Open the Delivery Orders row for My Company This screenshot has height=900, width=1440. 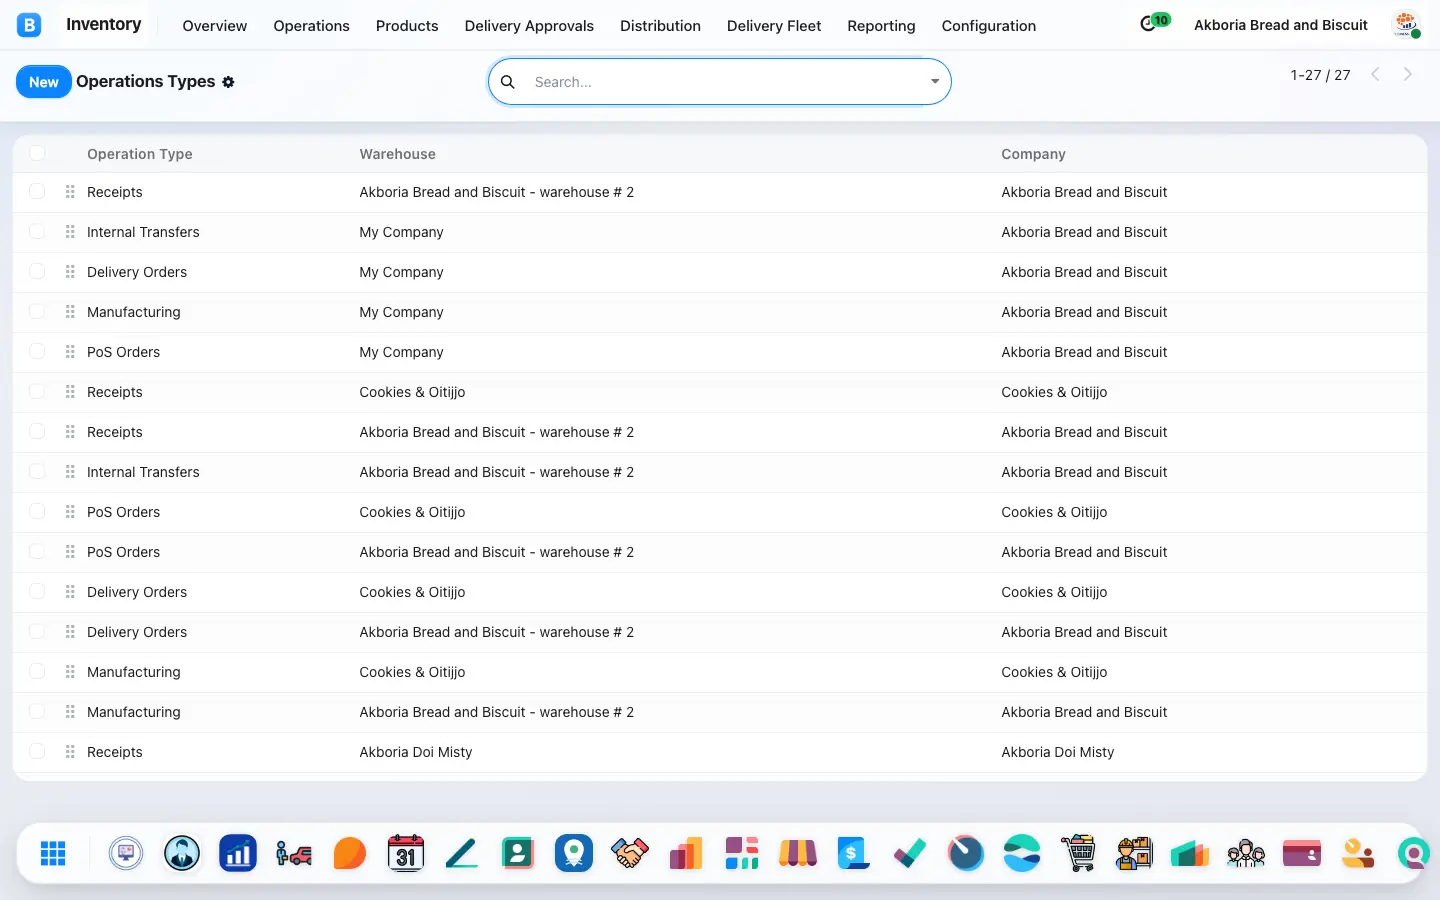click(720, 272)
